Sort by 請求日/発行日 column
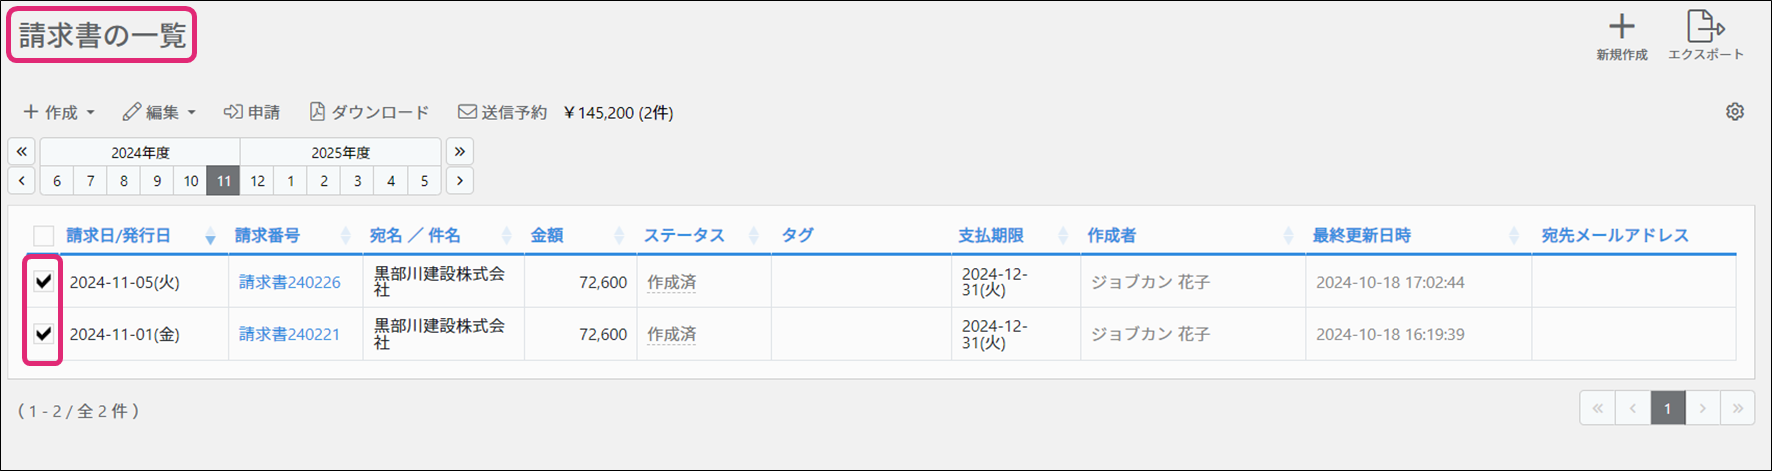1772x471 pixels. (x=119, y=236)
